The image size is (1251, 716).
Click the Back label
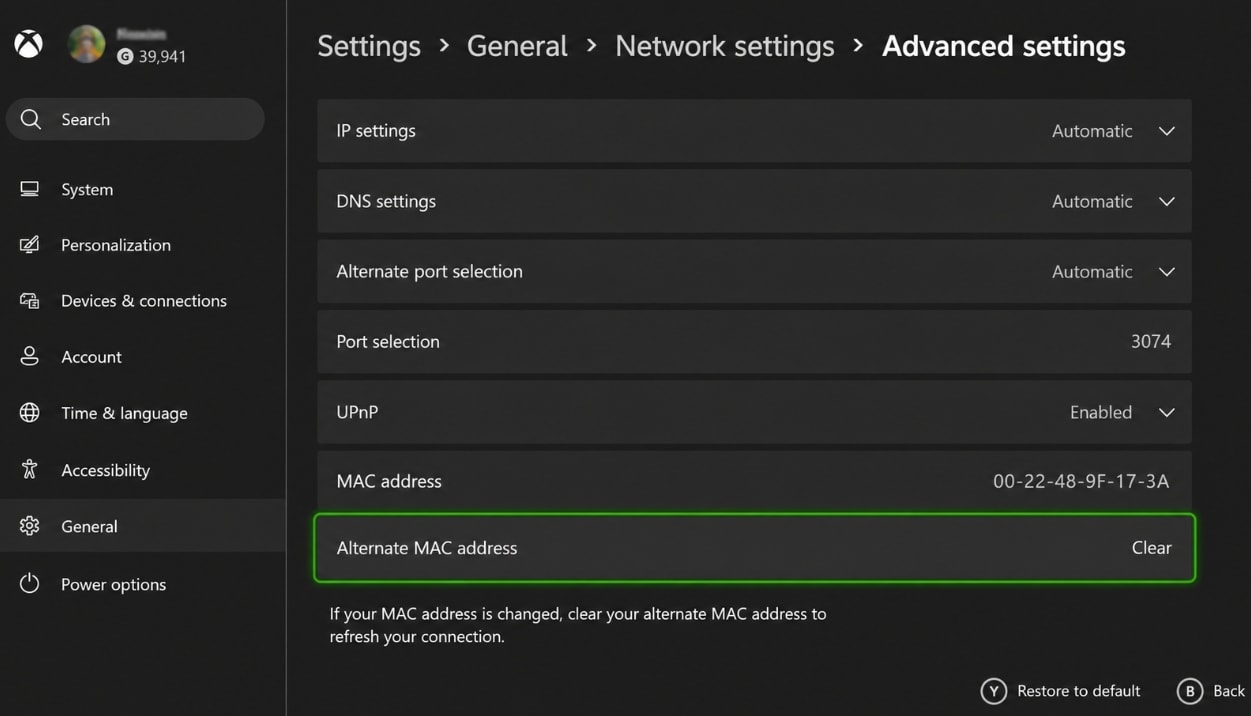pos(1229,691)
